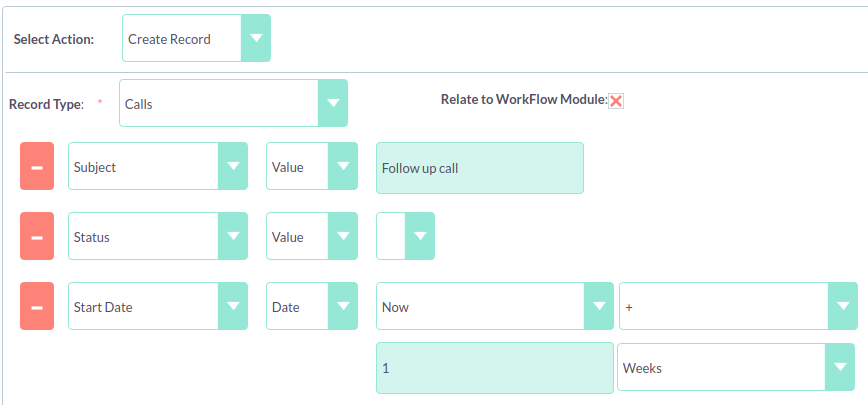The width and height of the screenshot is (868, 405).
Task: Open the Start Date field selector dropdown
Action: coord(158,307)
